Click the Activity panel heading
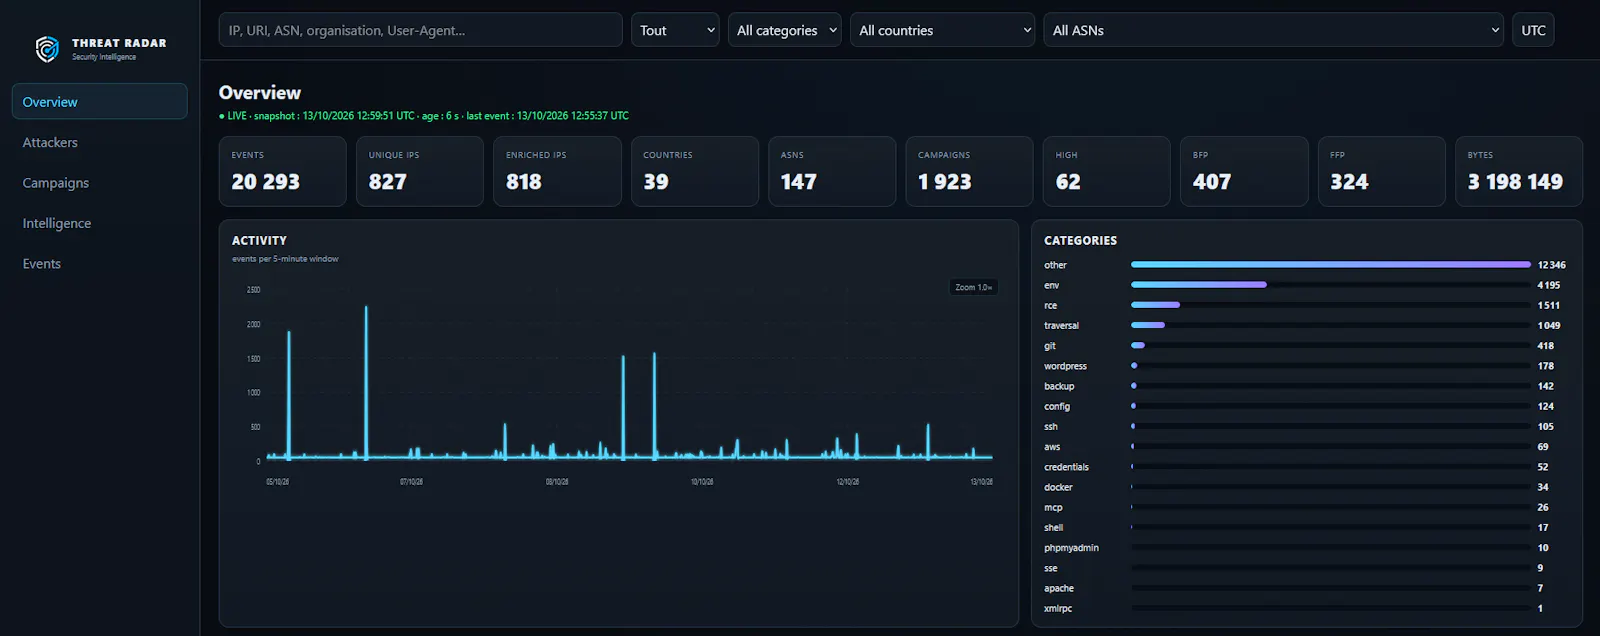Screen dimensions: 1600x636 click(x=259, y=241)
